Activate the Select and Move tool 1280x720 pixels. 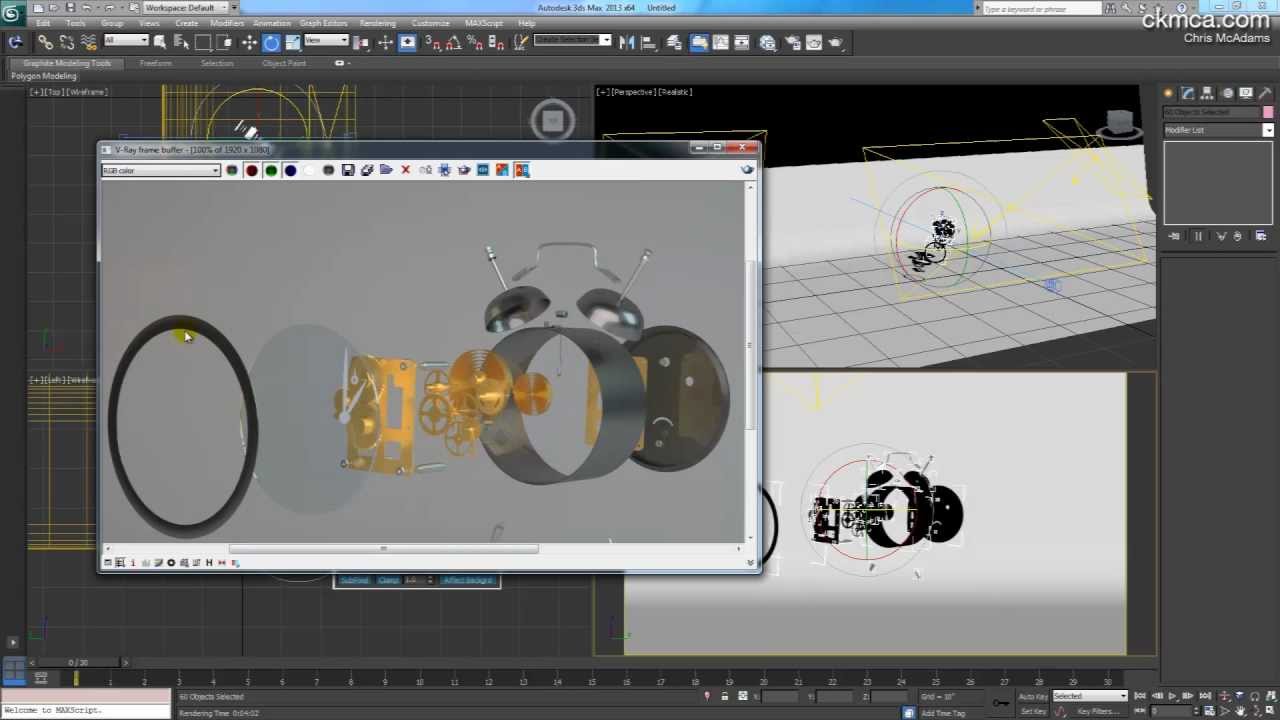[249, 42]
